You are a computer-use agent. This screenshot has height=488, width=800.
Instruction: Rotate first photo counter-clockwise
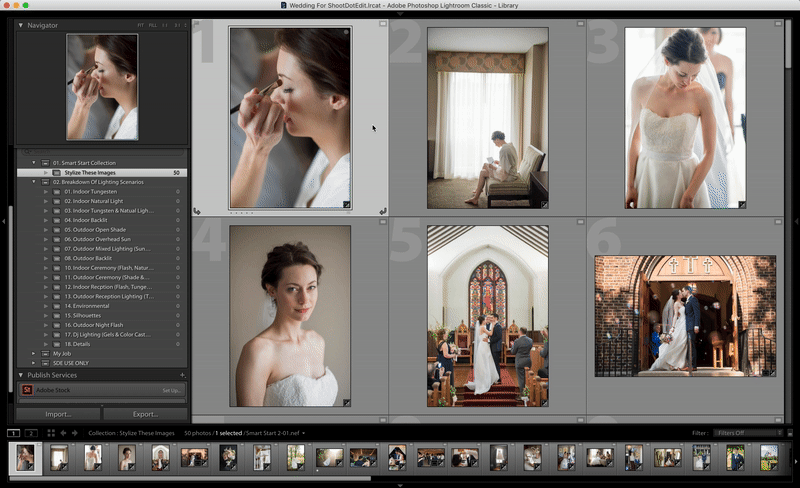pyautogui.click(x=197, y=211)
